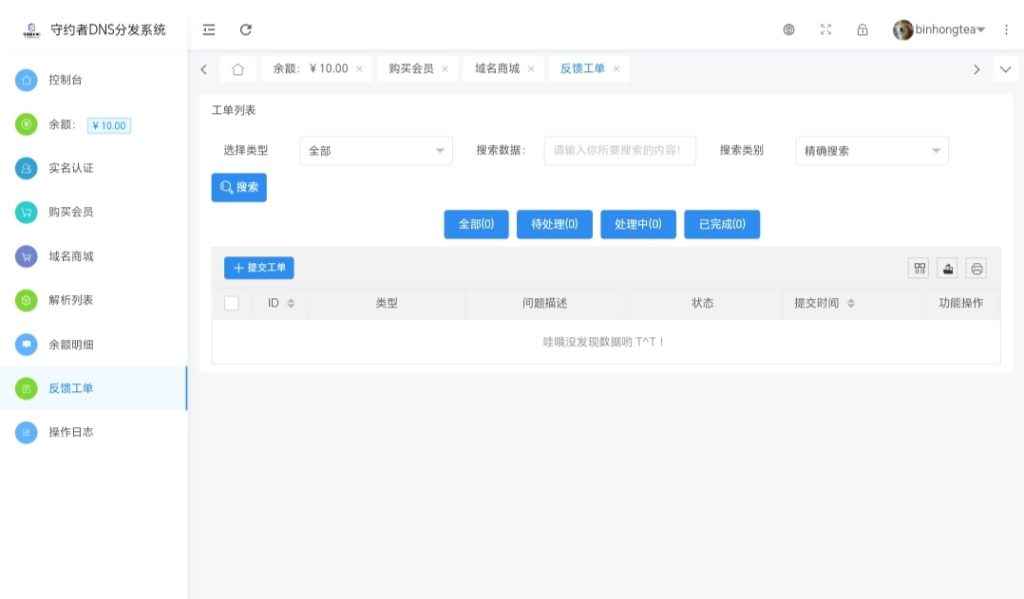
Task: Toggle the select-all checkbox in table header
Action: 231,303
